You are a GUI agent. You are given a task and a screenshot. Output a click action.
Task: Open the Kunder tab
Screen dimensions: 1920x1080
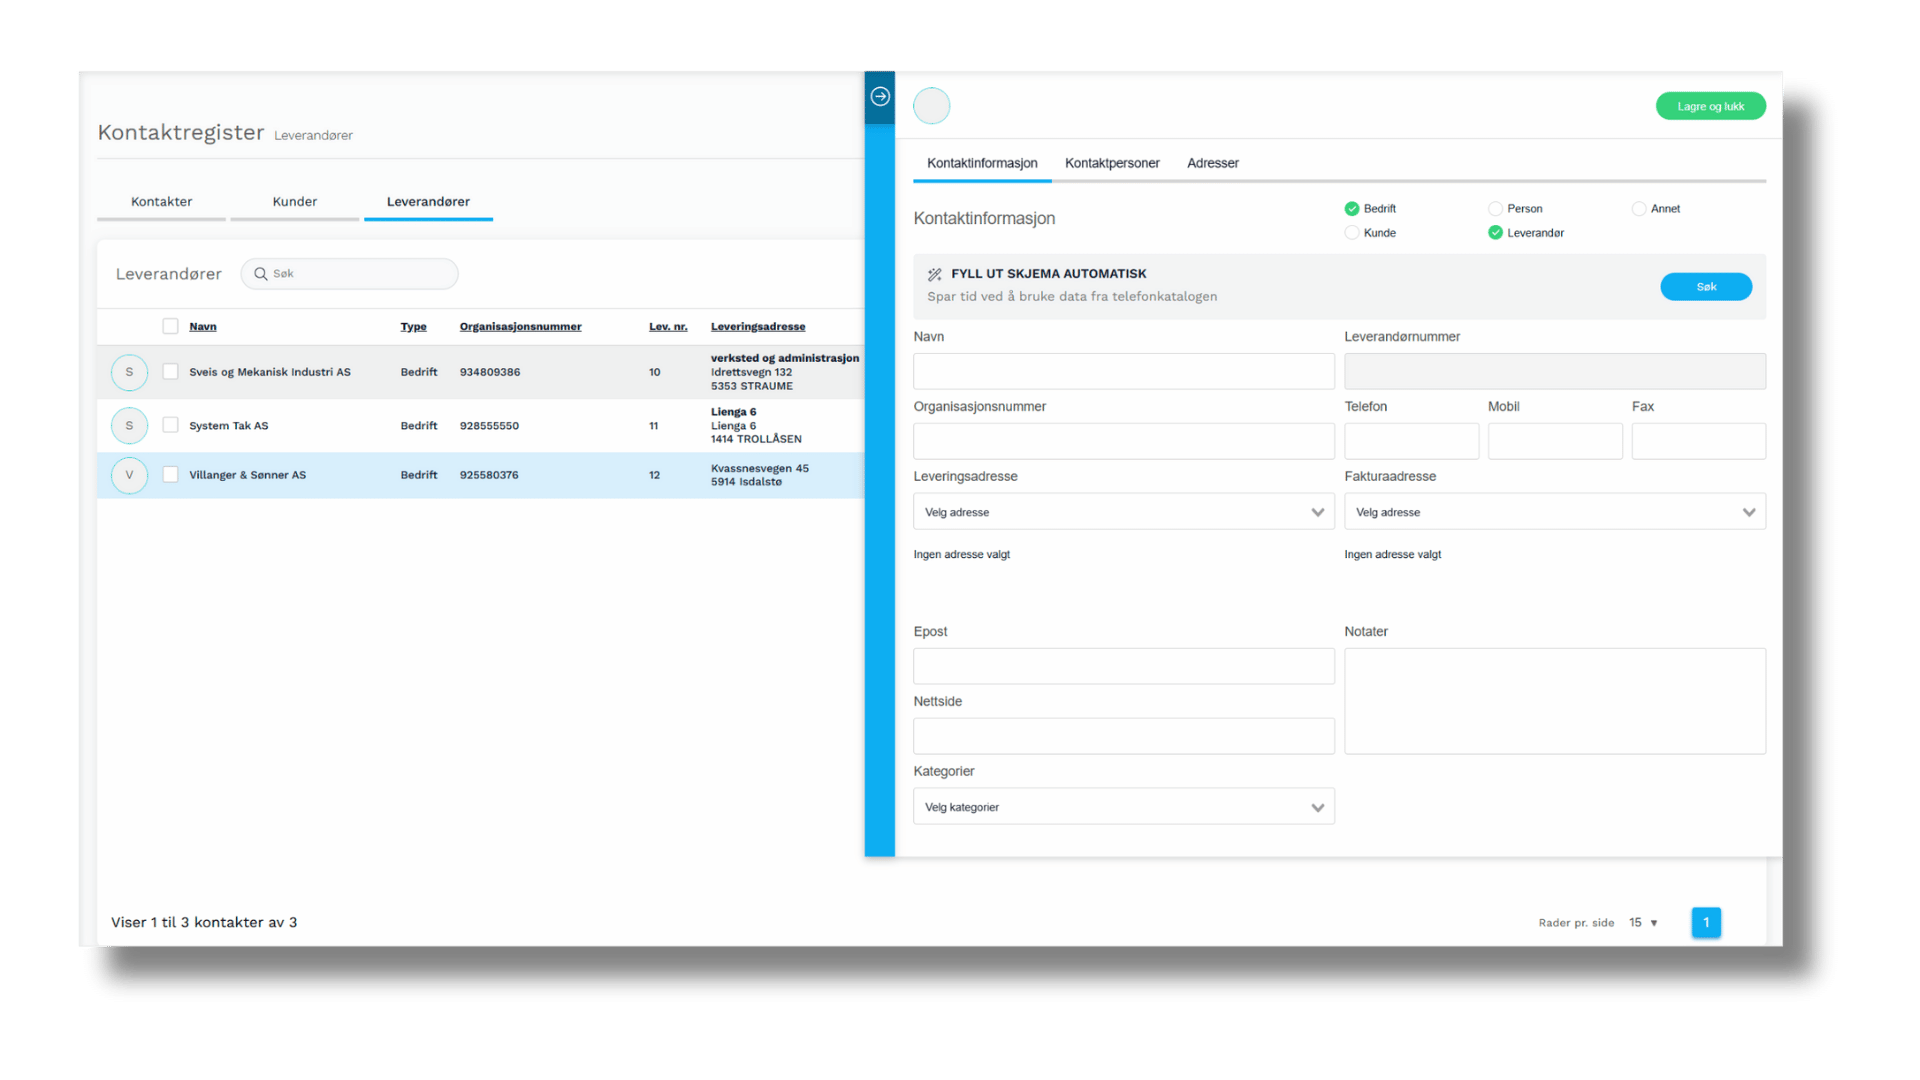point(294,202)
